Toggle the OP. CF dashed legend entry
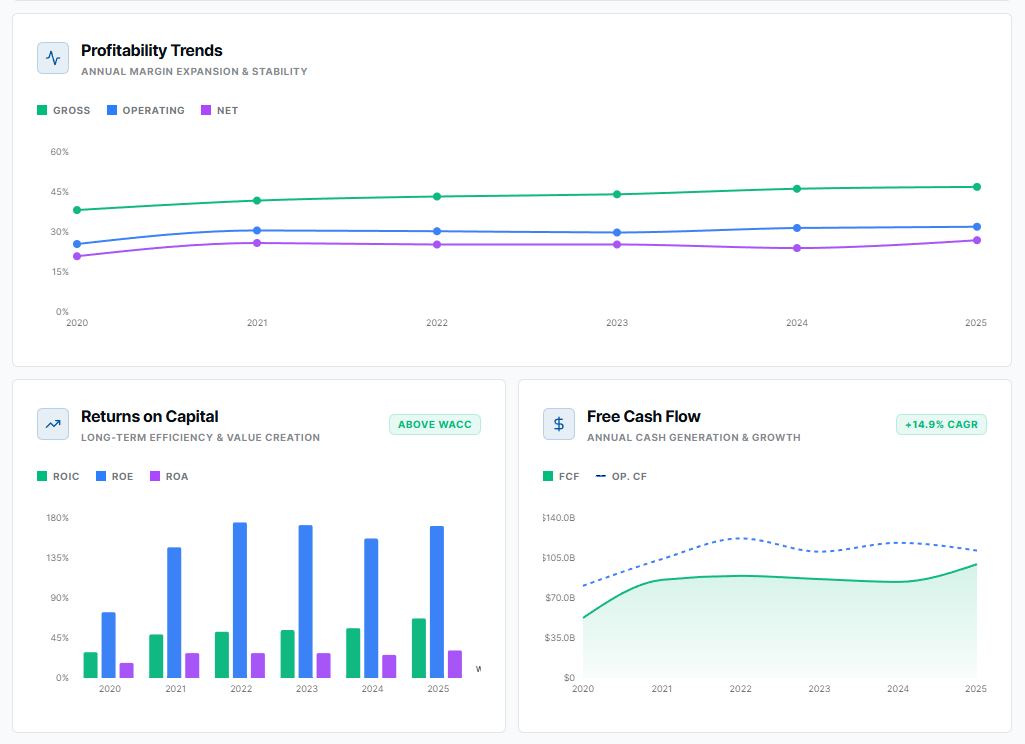Viewport: 1025px width, 744px height. click(x=621, y=476)
